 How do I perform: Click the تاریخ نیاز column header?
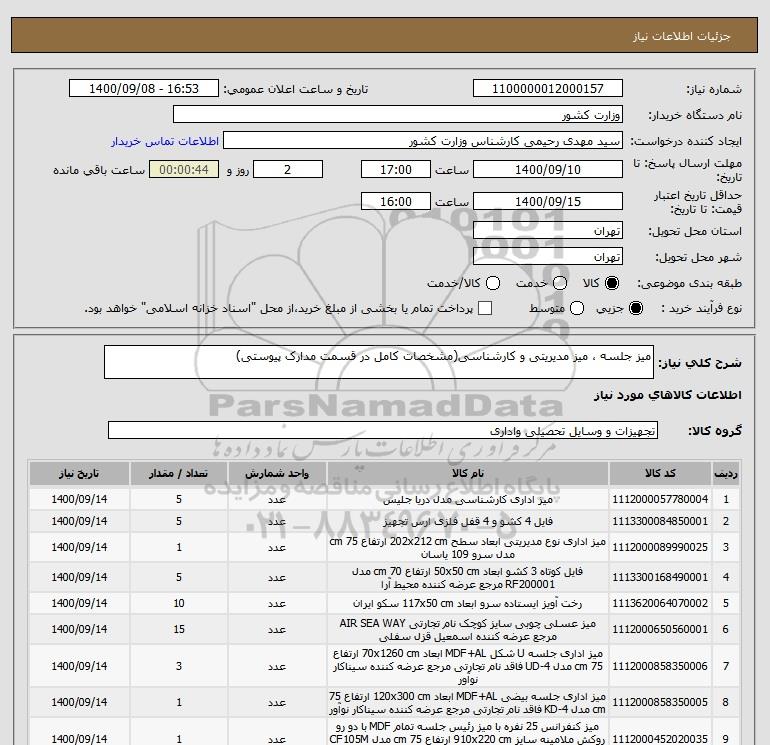(x=79, y=473)
